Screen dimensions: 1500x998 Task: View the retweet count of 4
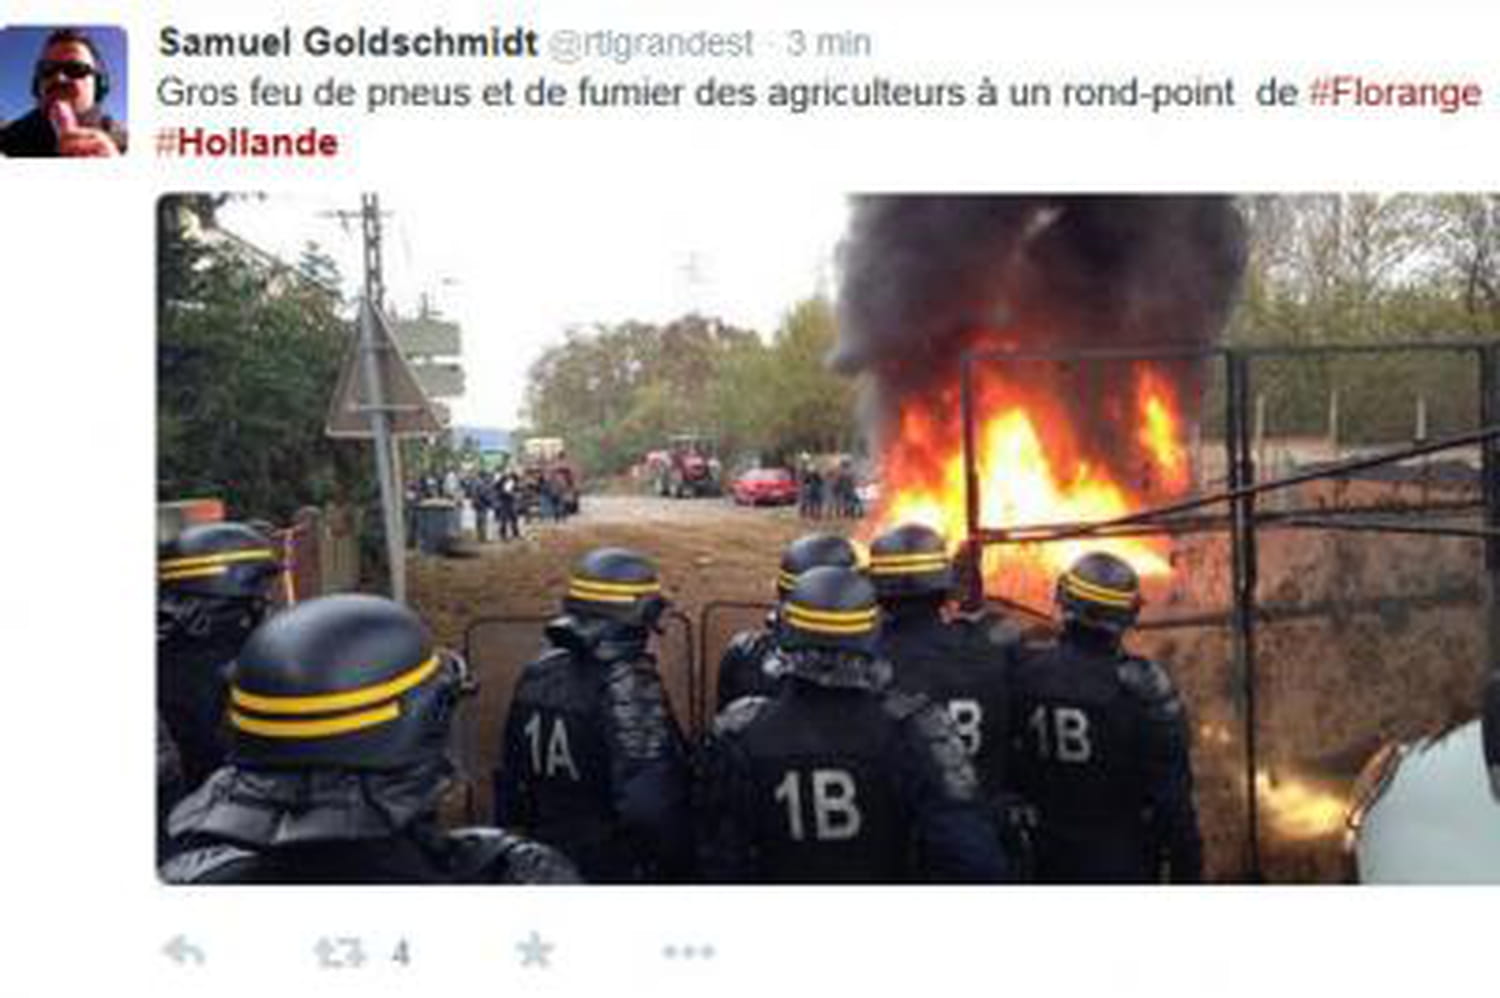pos(400,953)
